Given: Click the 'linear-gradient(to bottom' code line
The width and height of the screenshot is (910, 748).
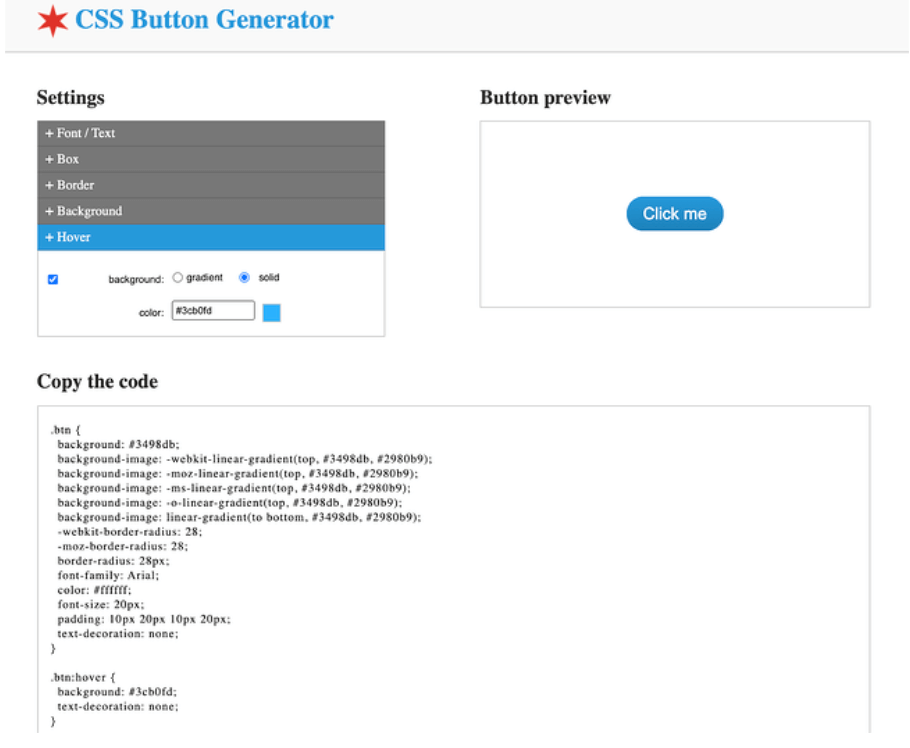Looking at the screenshot, I should 239,517.
